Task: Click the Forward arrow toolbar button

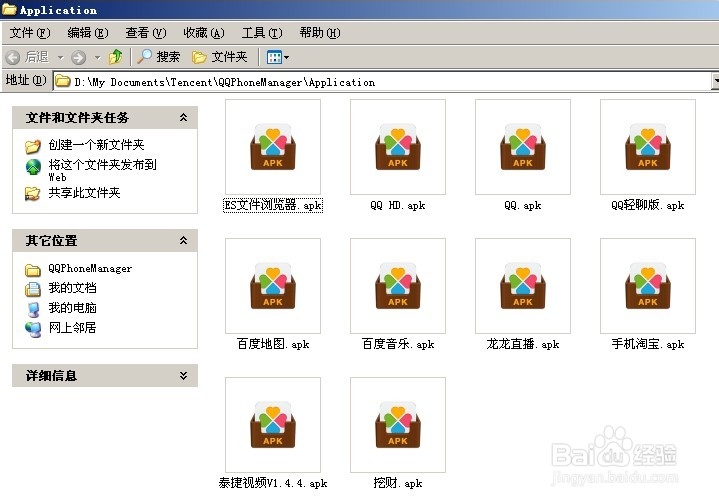Action: (x=78, y=57)
